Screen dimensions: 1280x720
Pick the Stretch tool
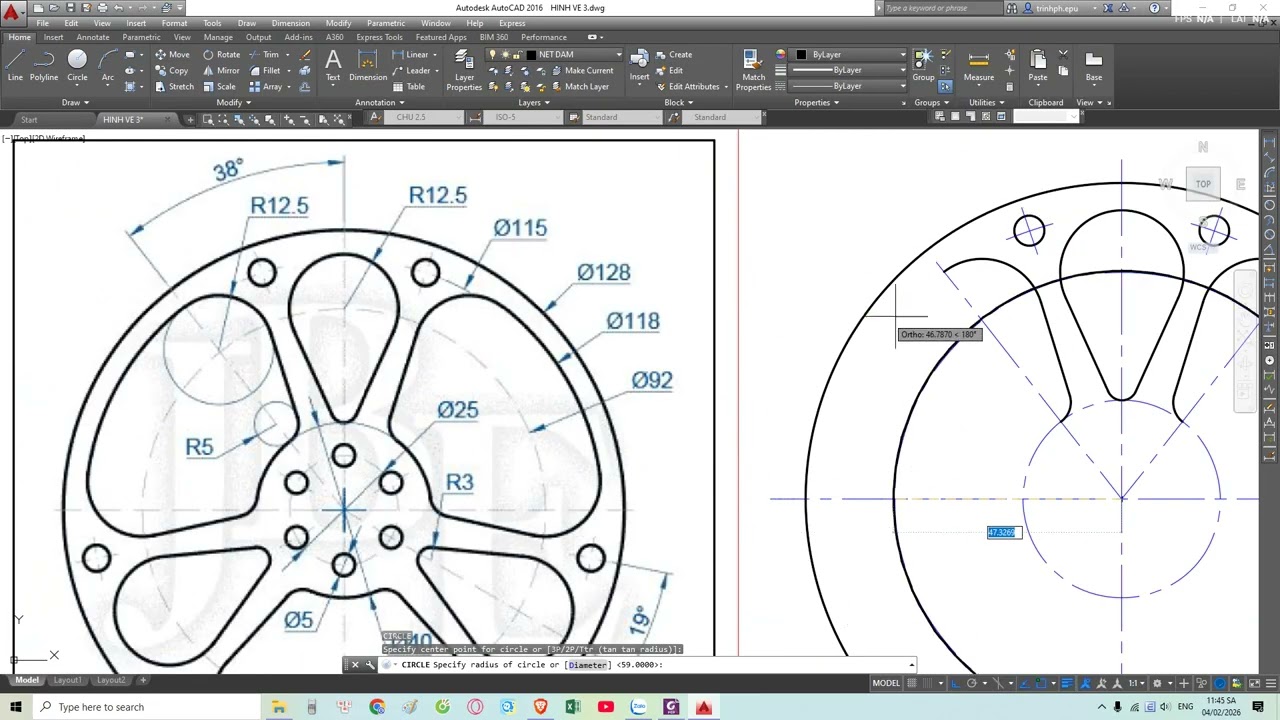click(x=174, y=87)
